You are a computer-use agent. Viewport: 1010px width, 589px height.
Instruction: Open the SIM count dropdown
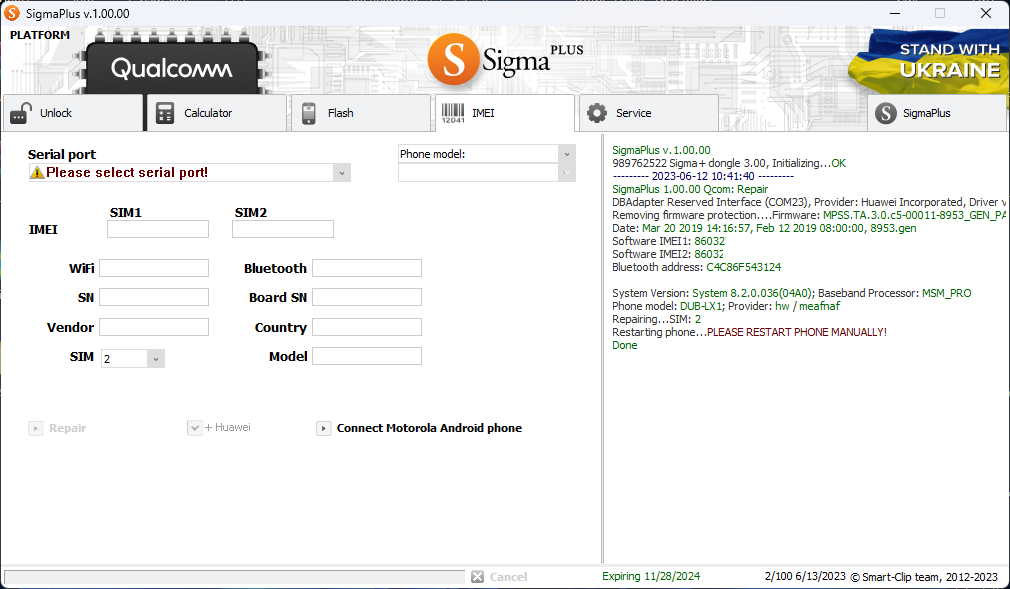(x=155, y=359)
